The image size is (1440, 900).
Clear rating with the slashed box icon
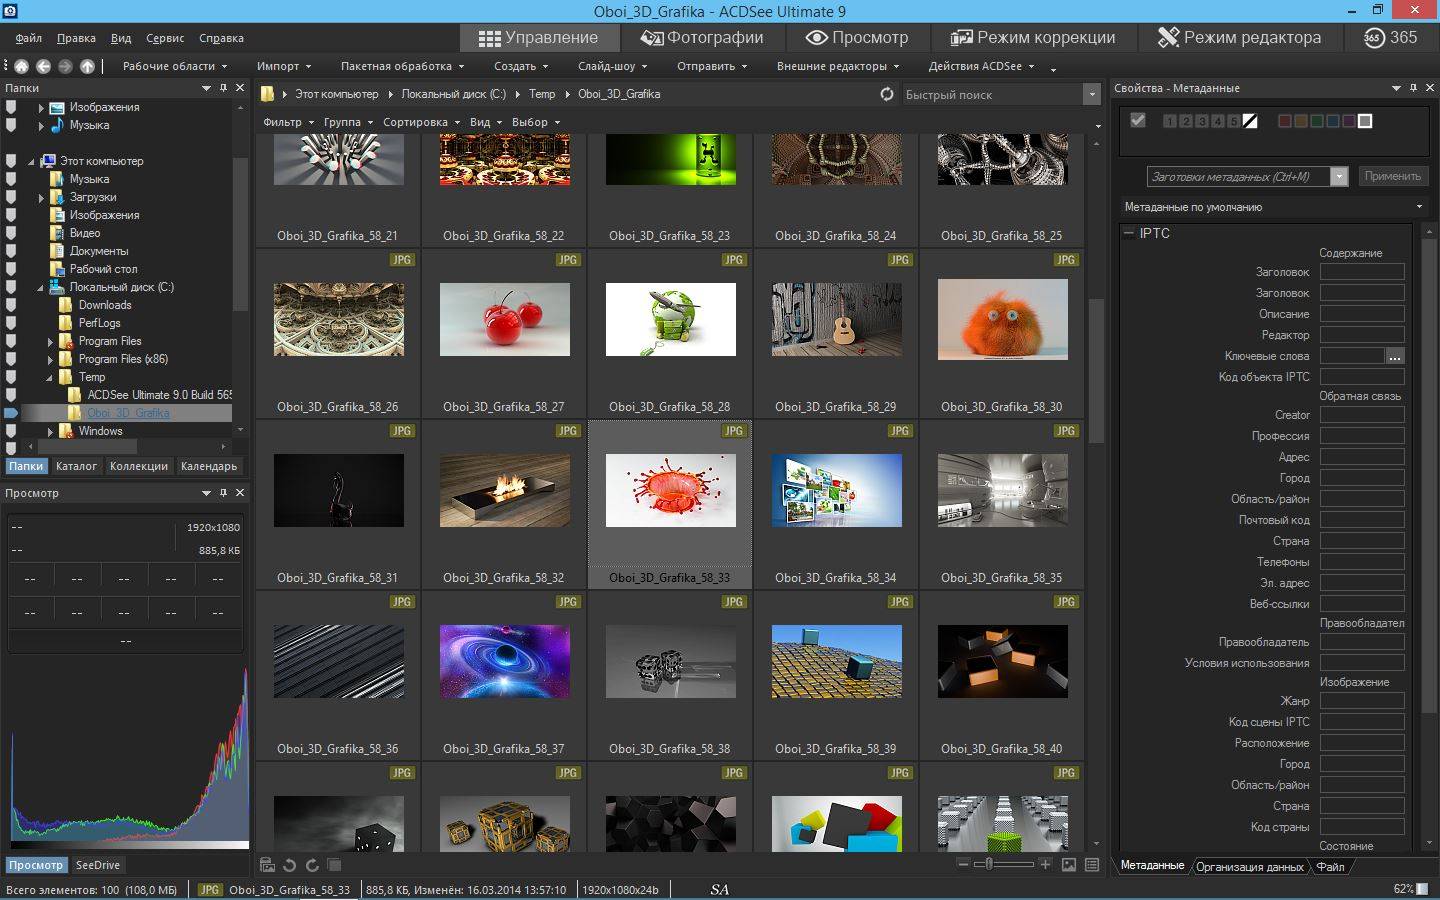coord(1250,121)
